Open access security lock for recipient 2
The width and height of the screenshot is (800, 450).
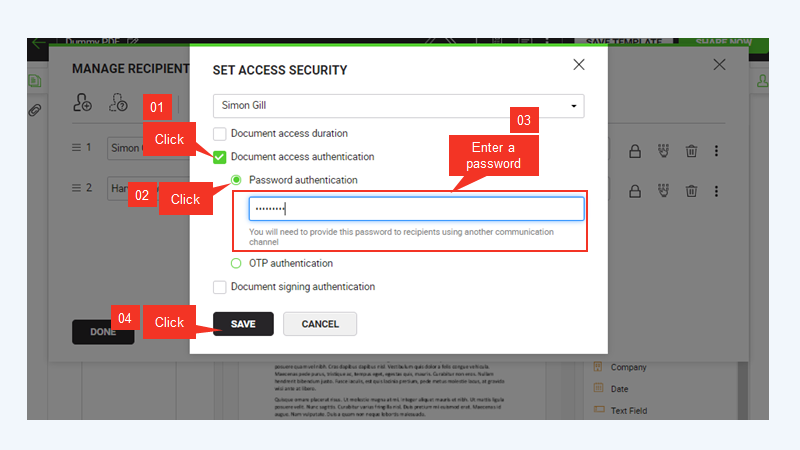pyautogui.click(x=635, y=191)
